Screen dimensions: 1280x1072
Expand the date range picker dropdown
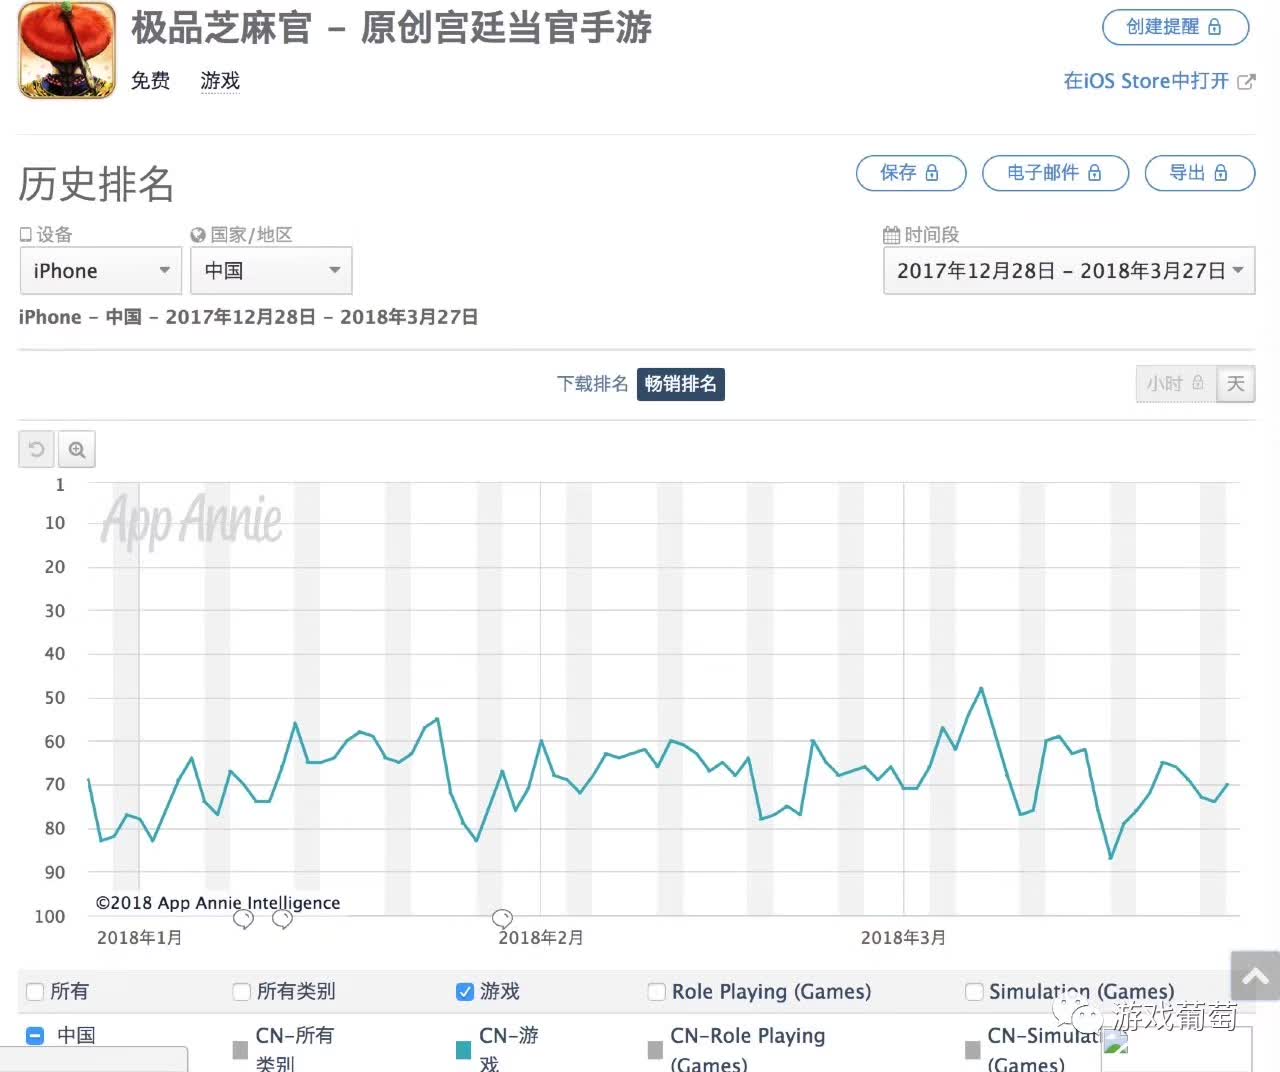pos(1068,271)
